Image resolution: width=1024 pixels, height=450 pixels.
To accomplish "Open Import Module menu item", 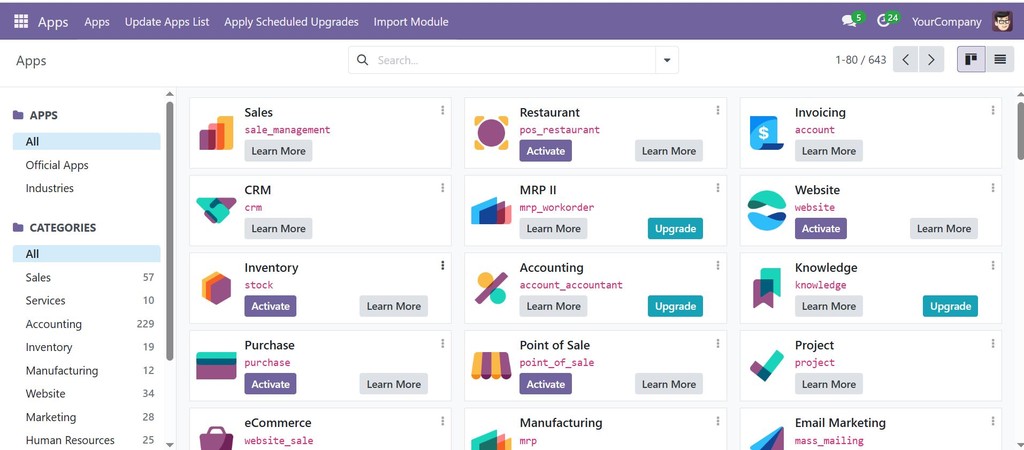I will pyautogui.click(x=411, y=22).
